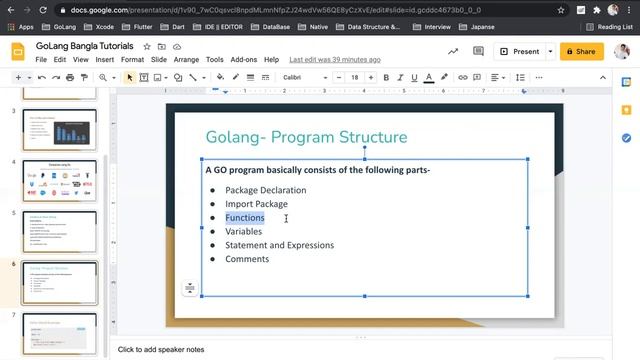This screenshot has width=640, height=360.
Task: Open the border dash option
Action: [x=265, y=78]
